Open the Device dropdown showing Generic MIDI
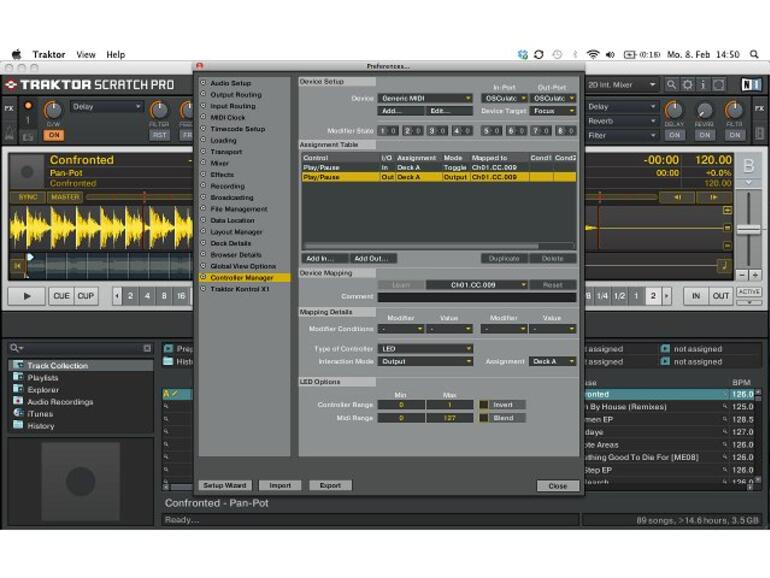Image resolution: width=770 pixels, height=578 pixels. click(x=425, y=98)
